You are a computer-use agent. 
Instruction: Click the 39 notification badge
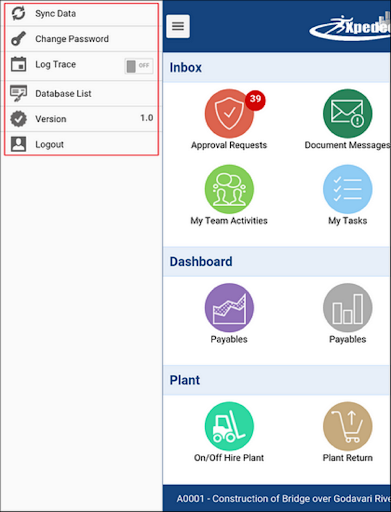point(255,99)
